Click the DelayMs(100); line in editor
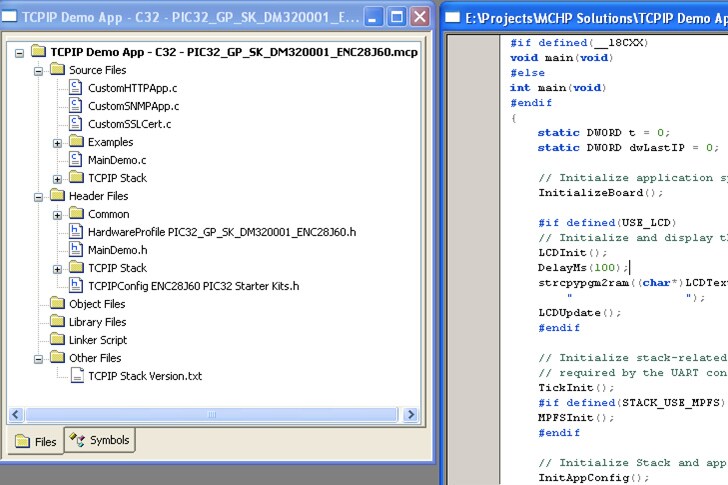 (583, 268)
